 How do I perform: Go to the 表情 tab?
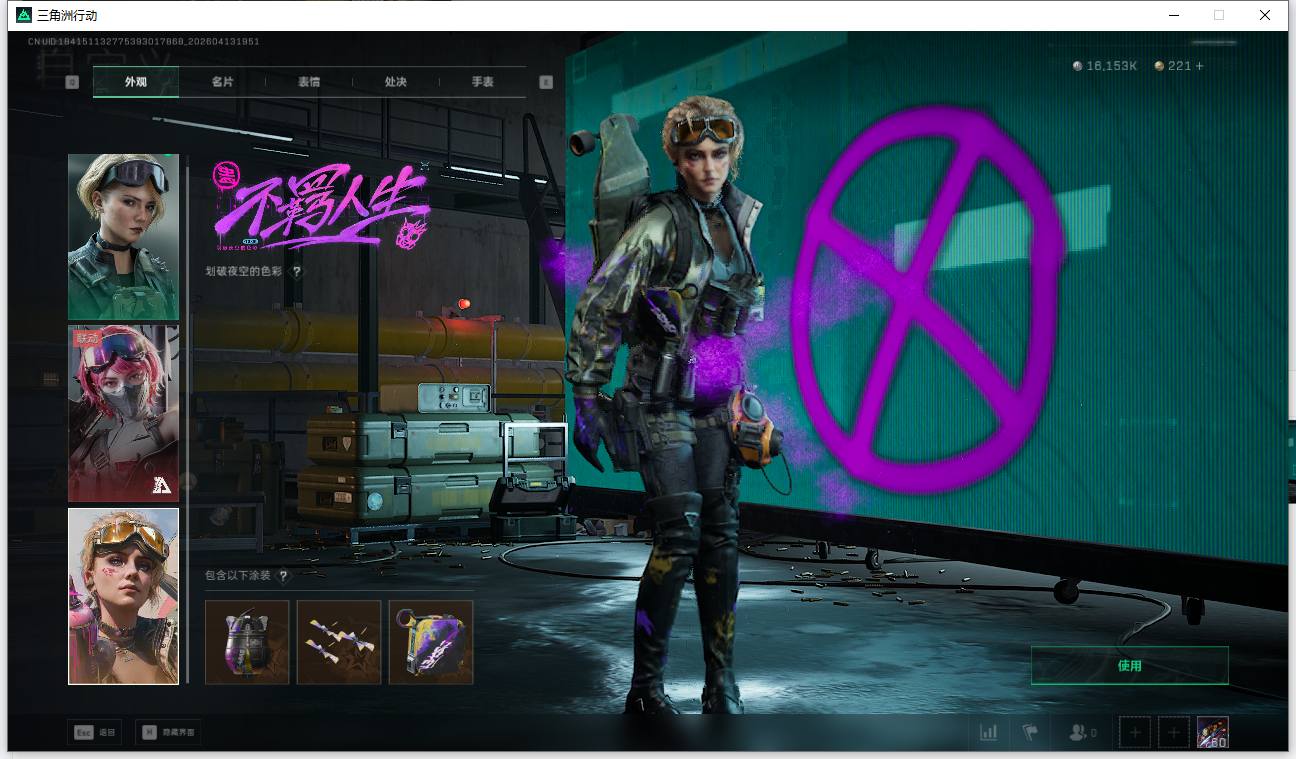tap(309, 82)
